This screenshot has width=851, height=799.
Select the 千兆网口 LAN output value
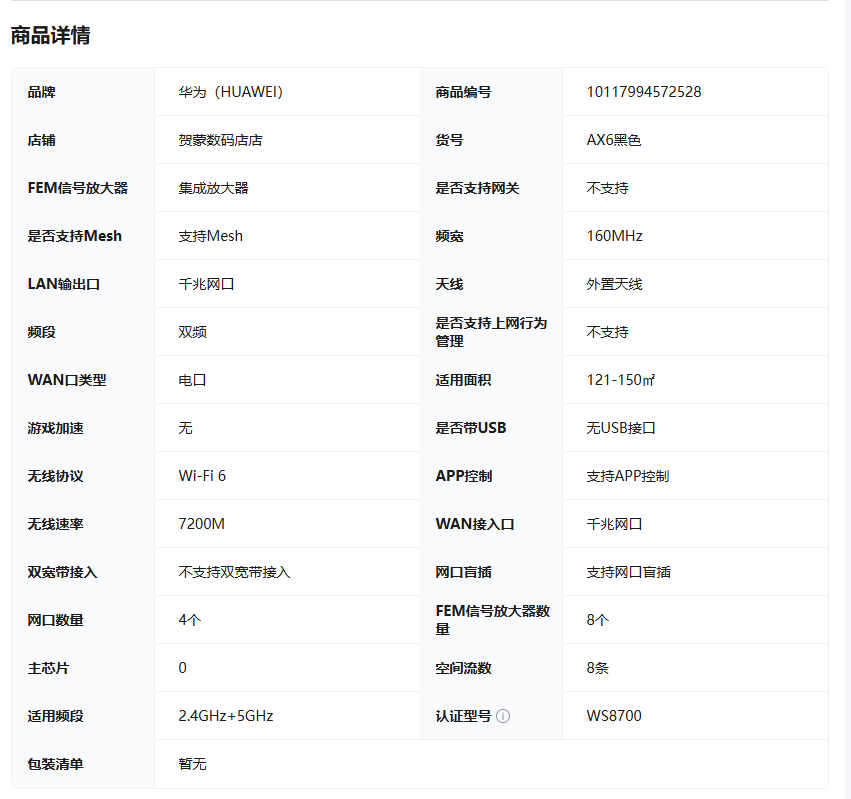[x=205, y=284]
